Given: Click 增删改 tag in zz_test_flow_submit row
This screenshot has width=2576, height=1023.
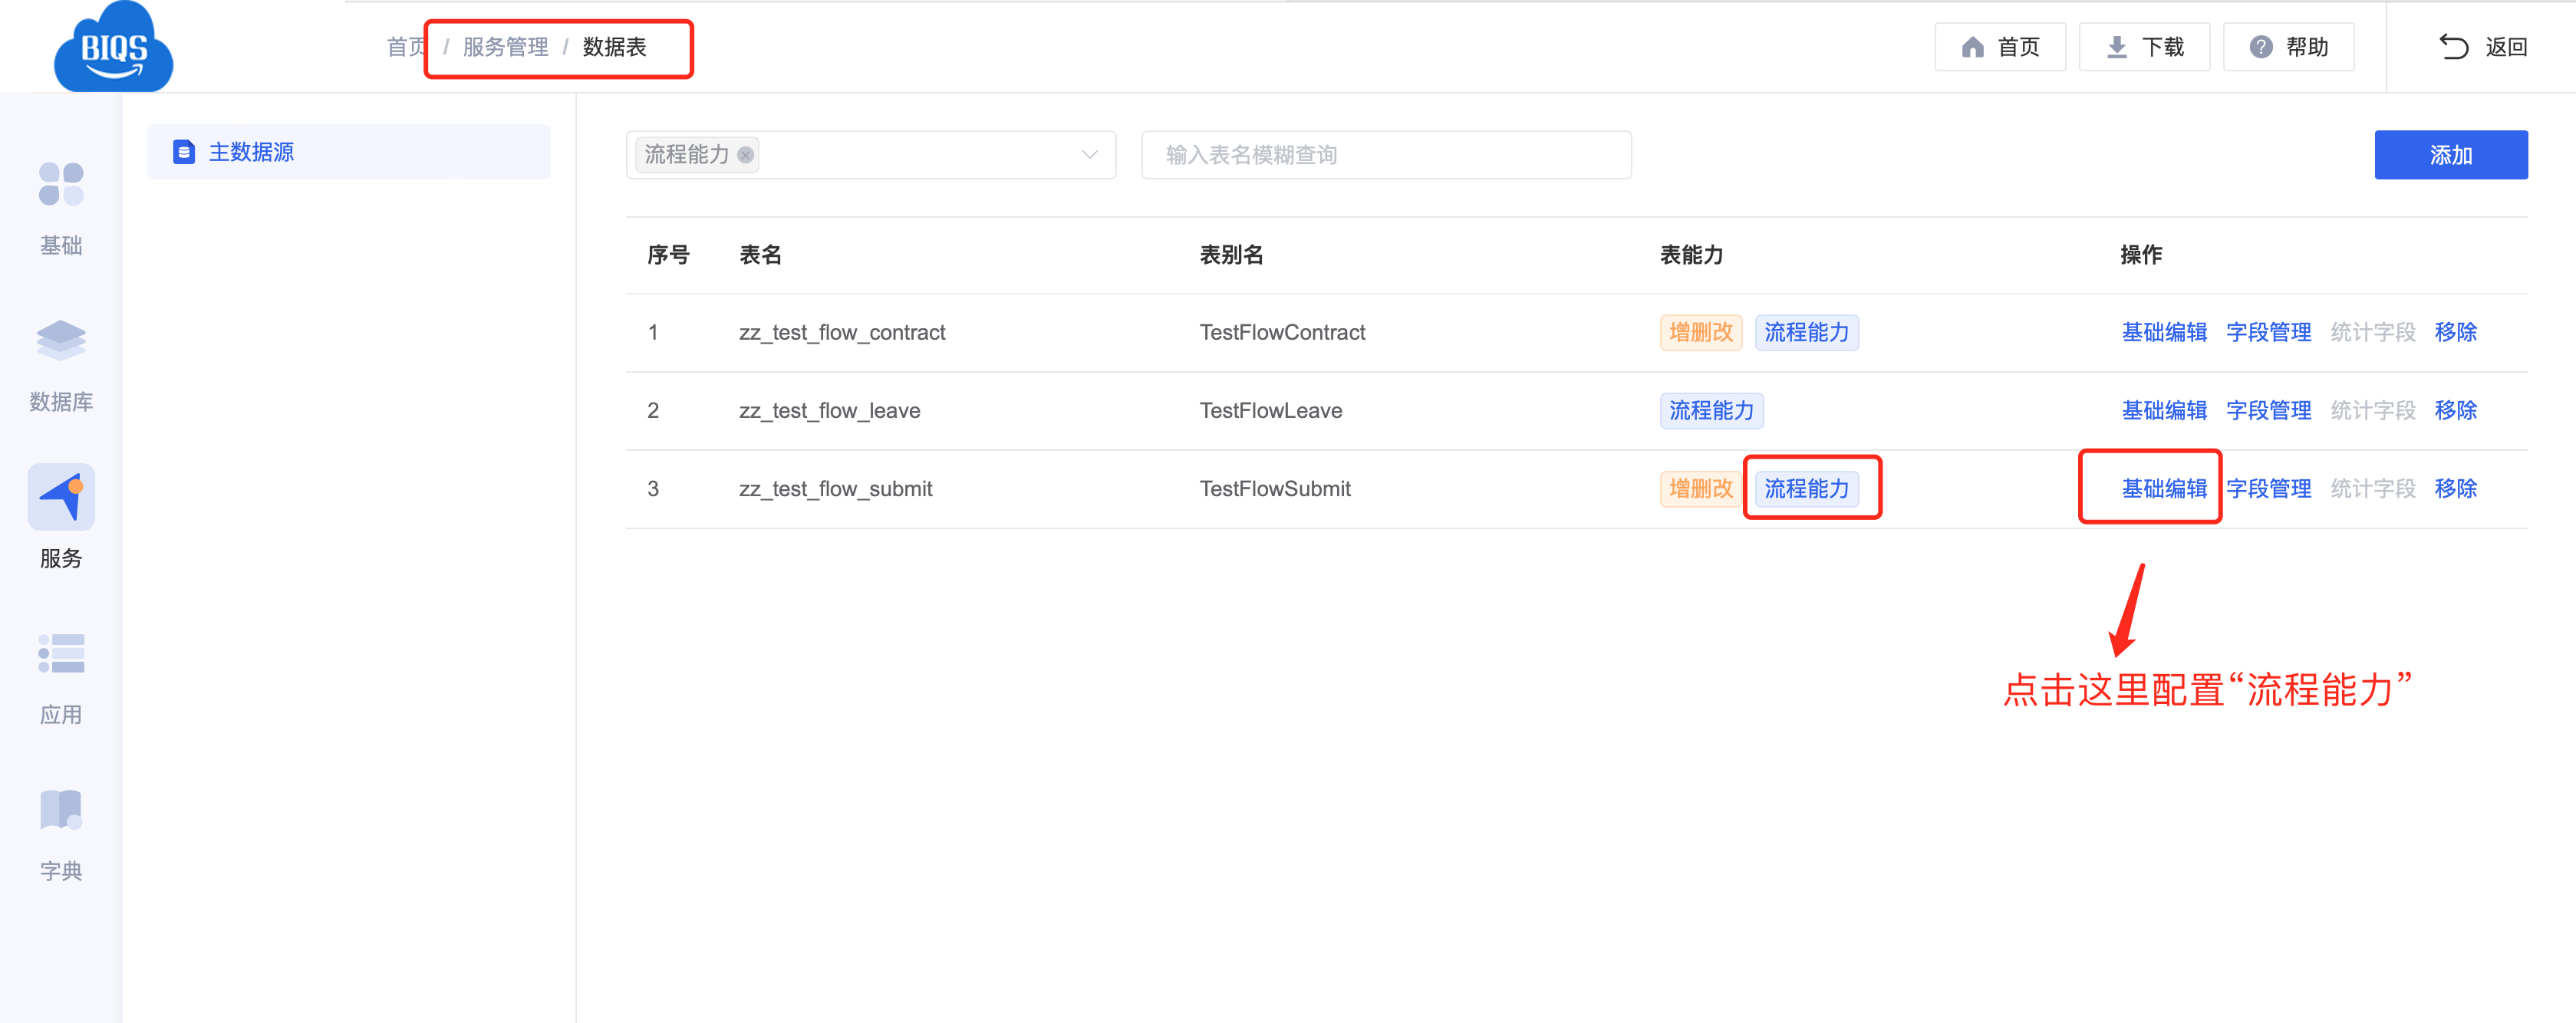Looking at the screenshot, I should [x=1700, y=488].
